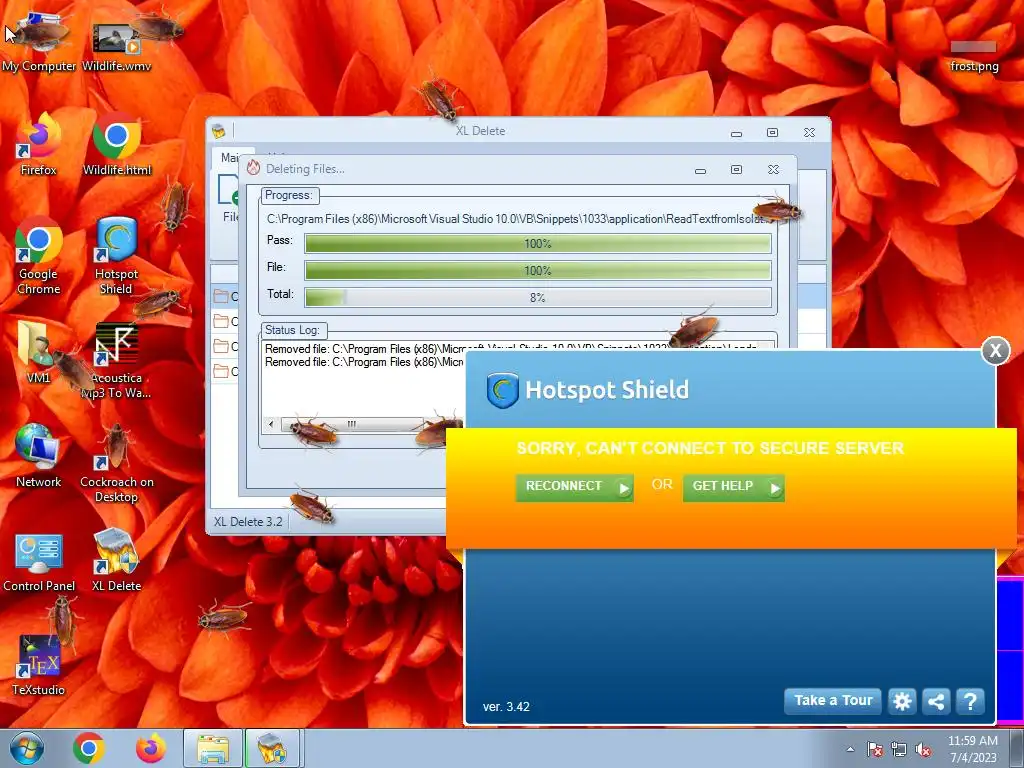Open Firefox from the taskbar
Viewport: 1024px width, 768px height.
tap(151, 748)
